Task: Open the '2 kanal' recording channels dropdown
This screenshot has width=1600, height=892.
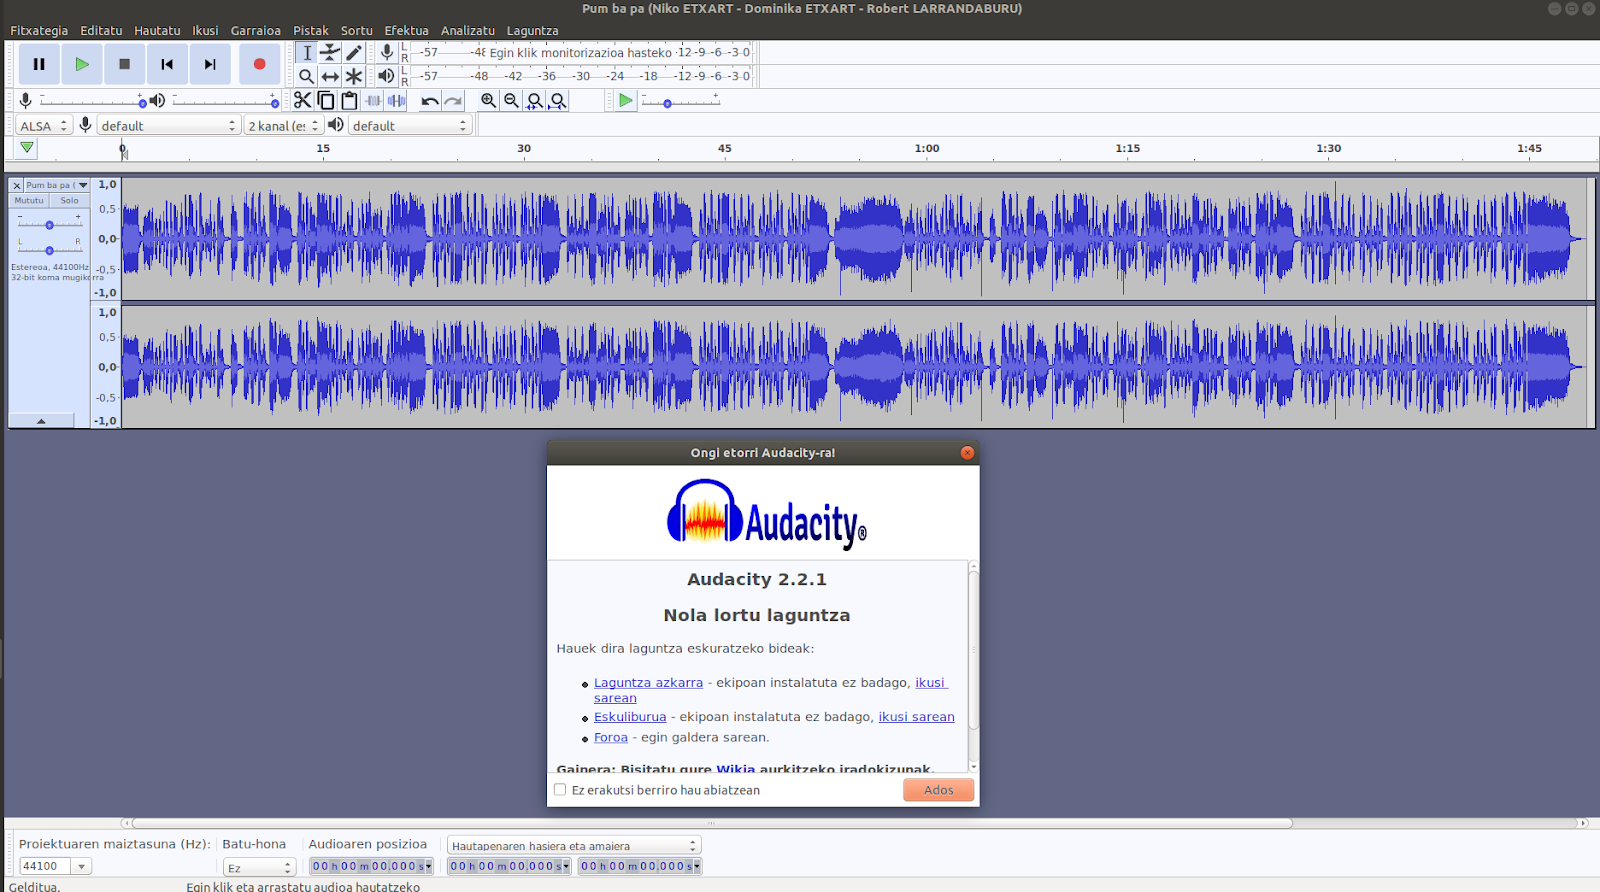Action: [284, 126]
